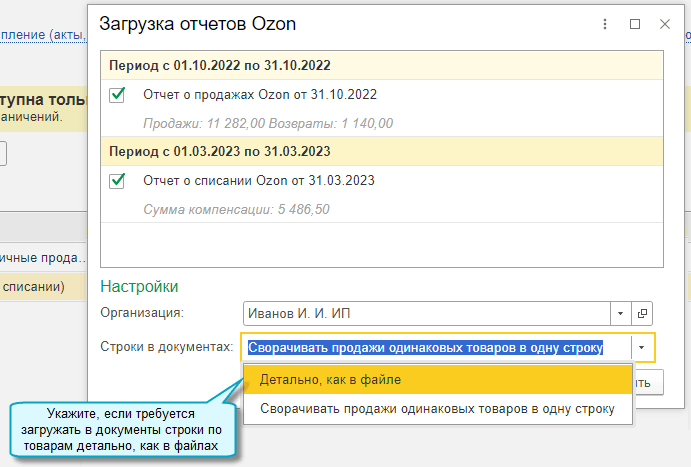The image size is (691, 467).
Task: Click the Строки в документах: label
Action: pyautogui.click(x=167, y=347)
